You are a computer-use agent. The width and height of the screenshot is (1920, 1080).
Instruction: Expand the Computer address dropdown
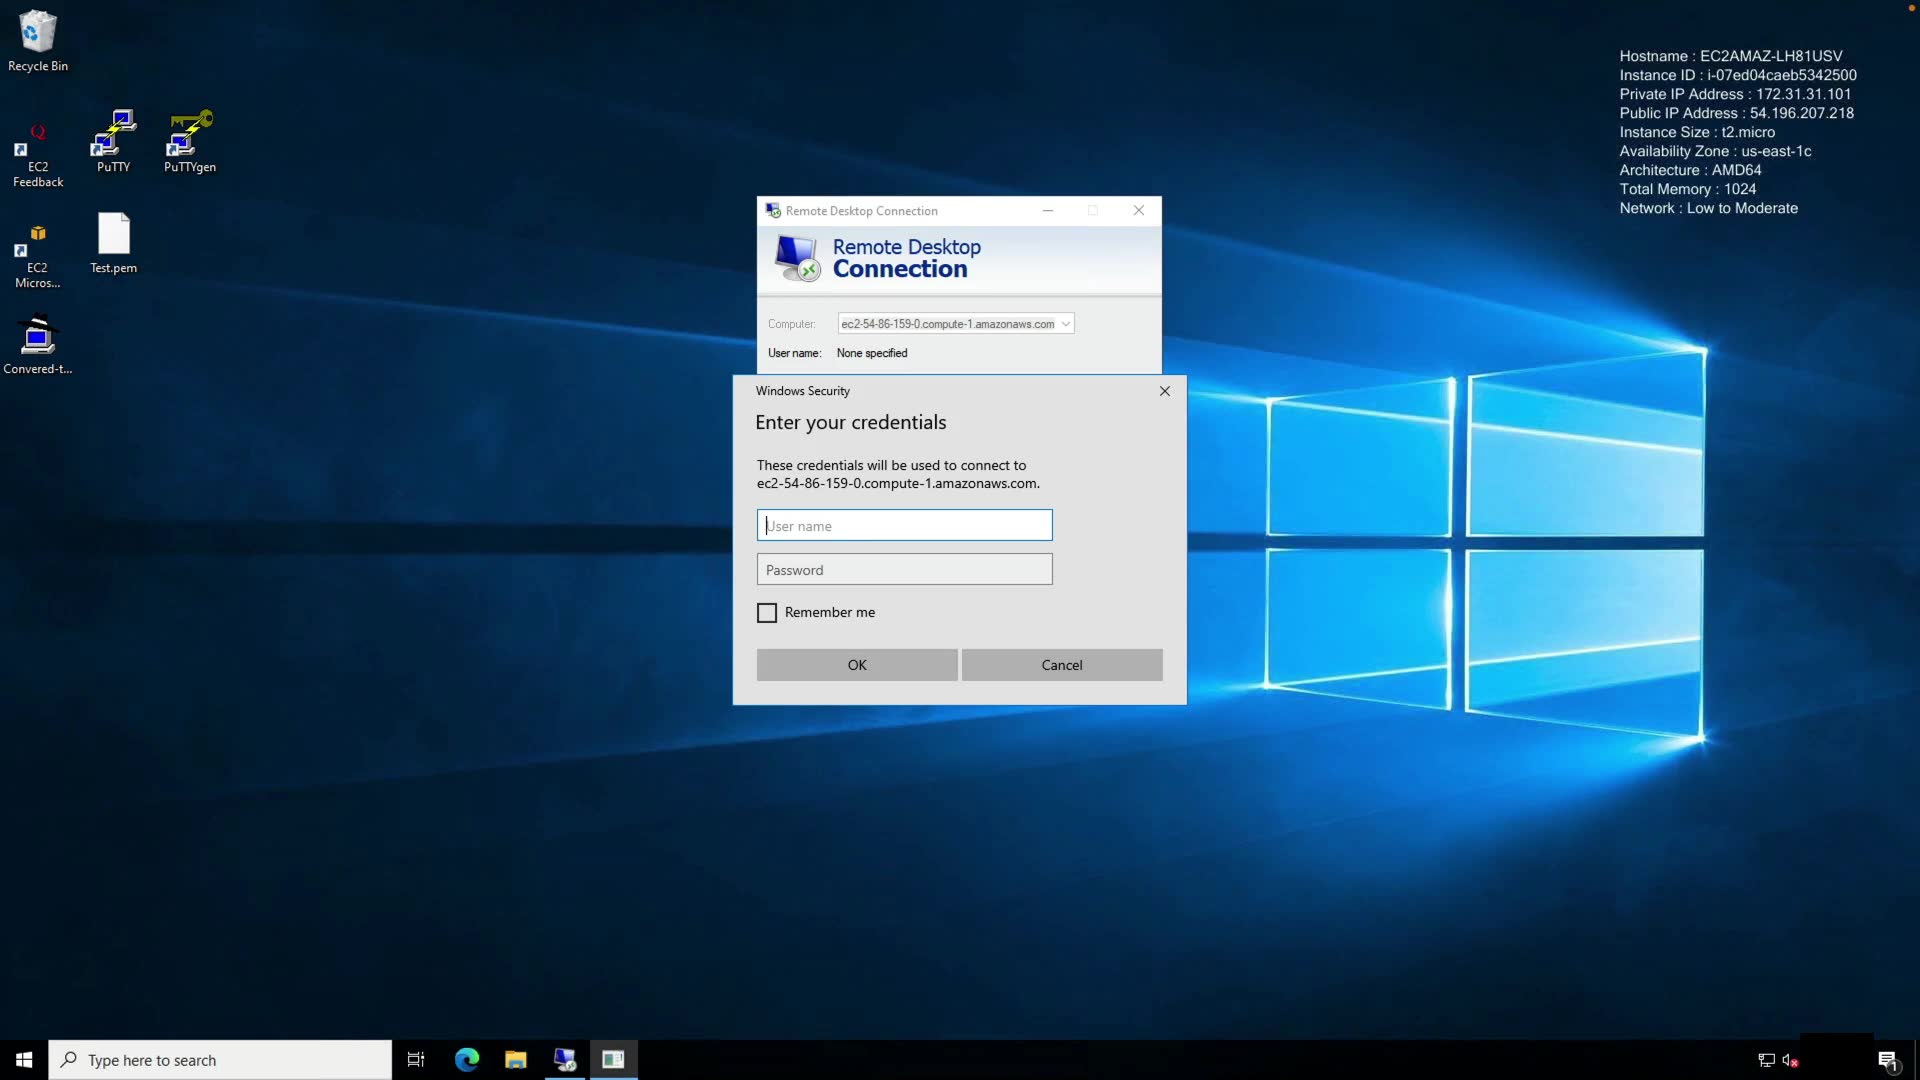coord(1066,324)
